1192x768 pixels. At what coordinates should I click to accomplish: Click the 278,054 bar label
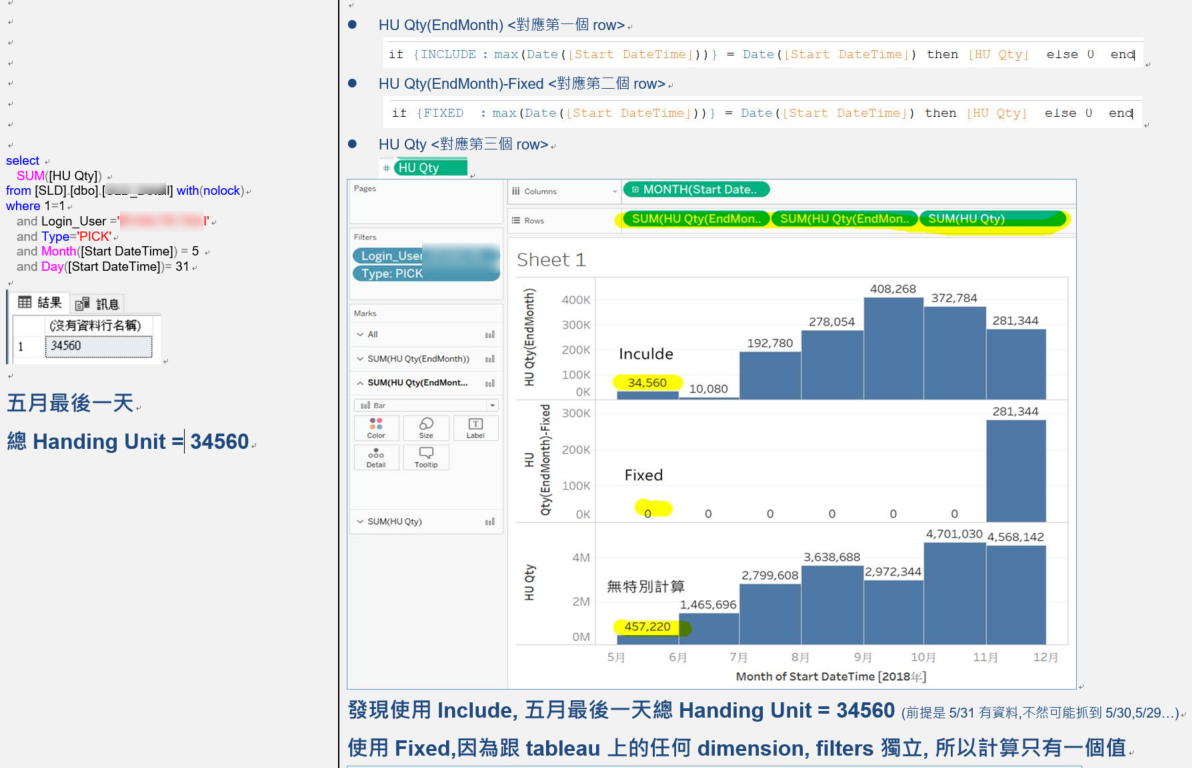[832, 322]
